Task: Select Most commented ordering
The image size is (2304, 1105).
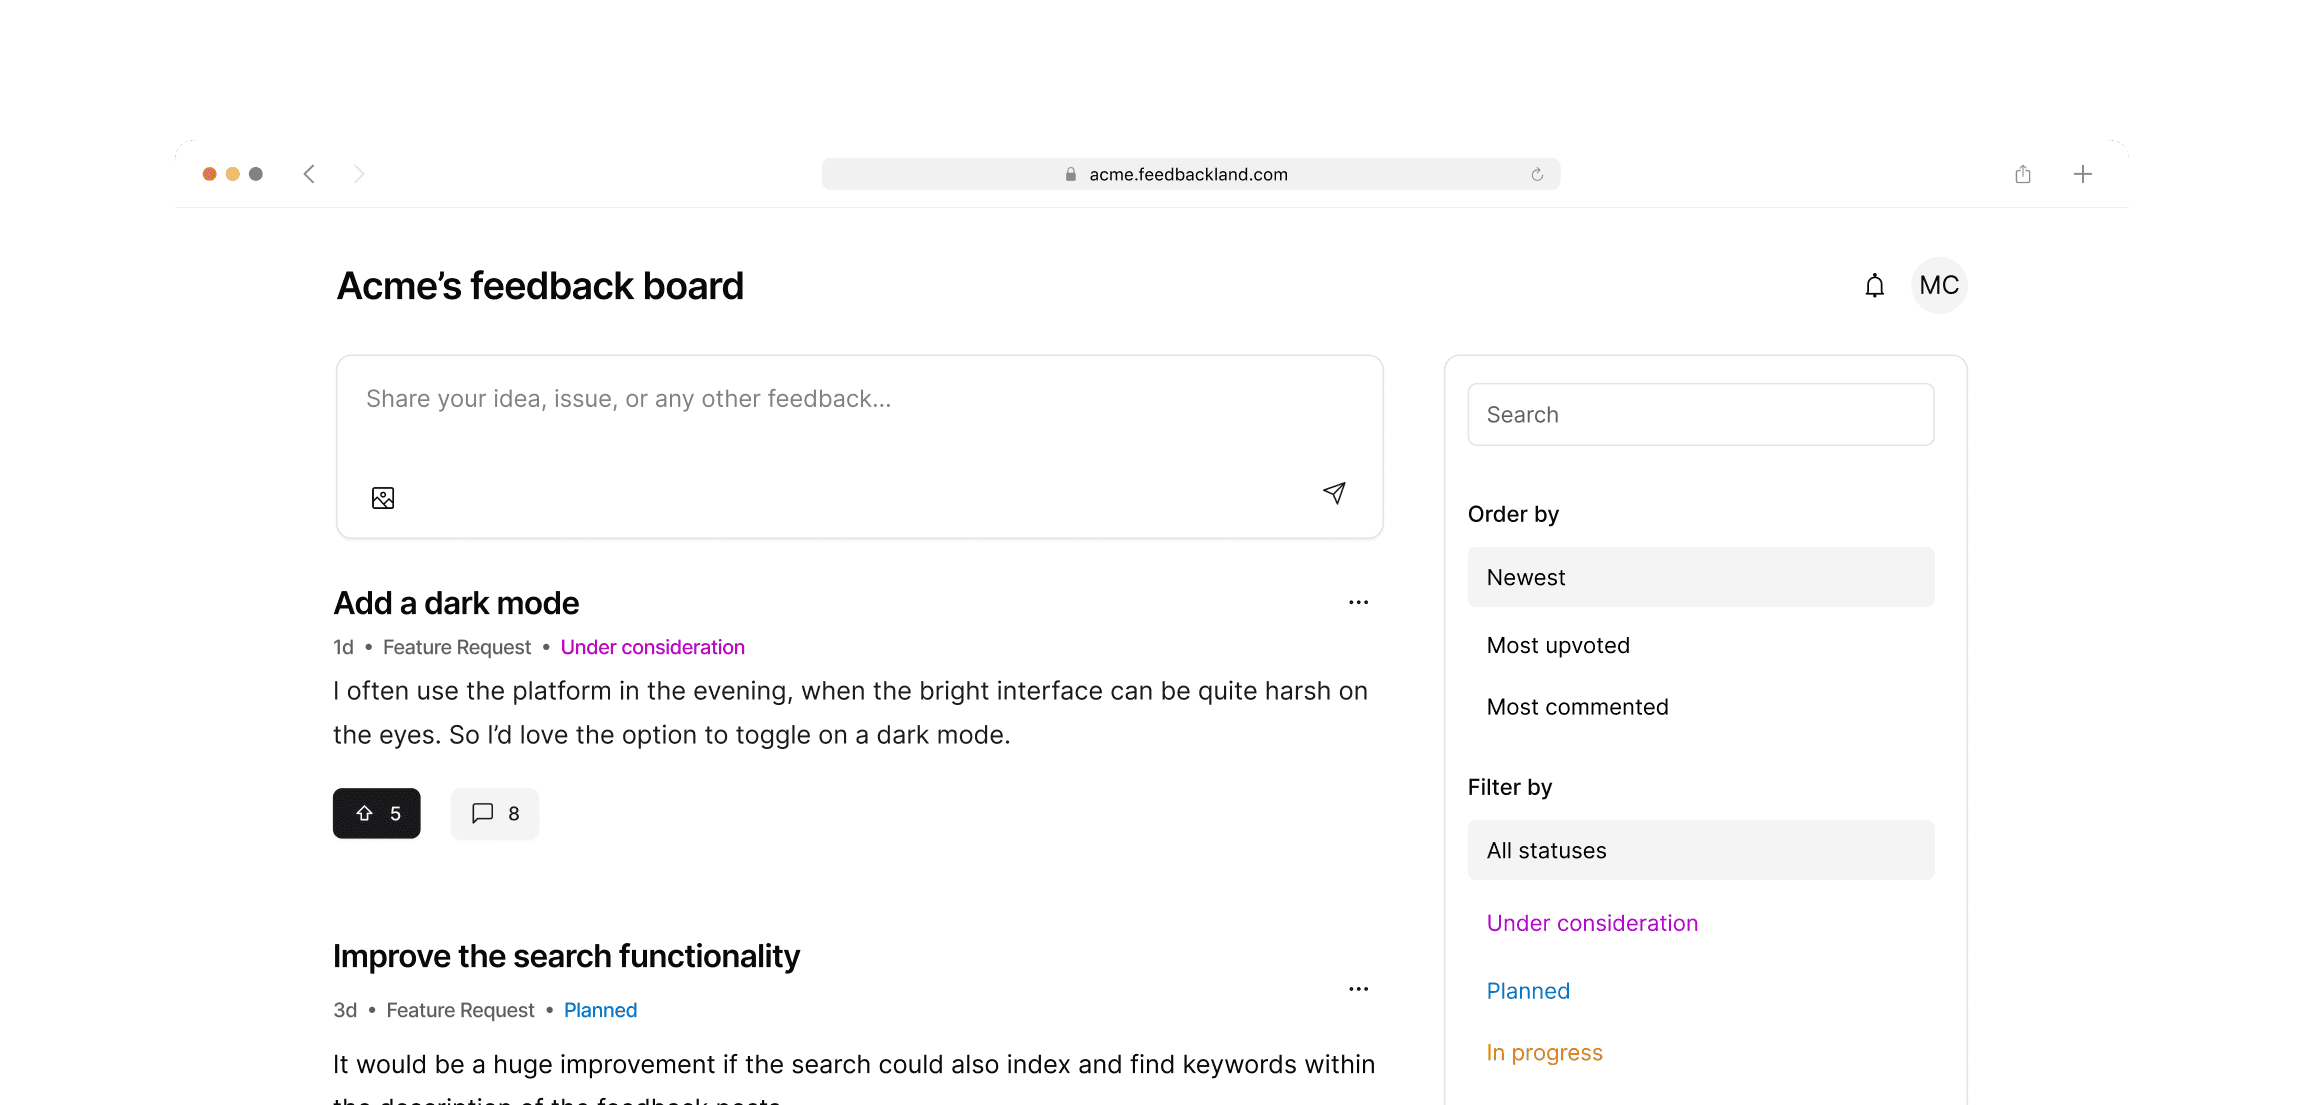Action: pos(1577,707)
